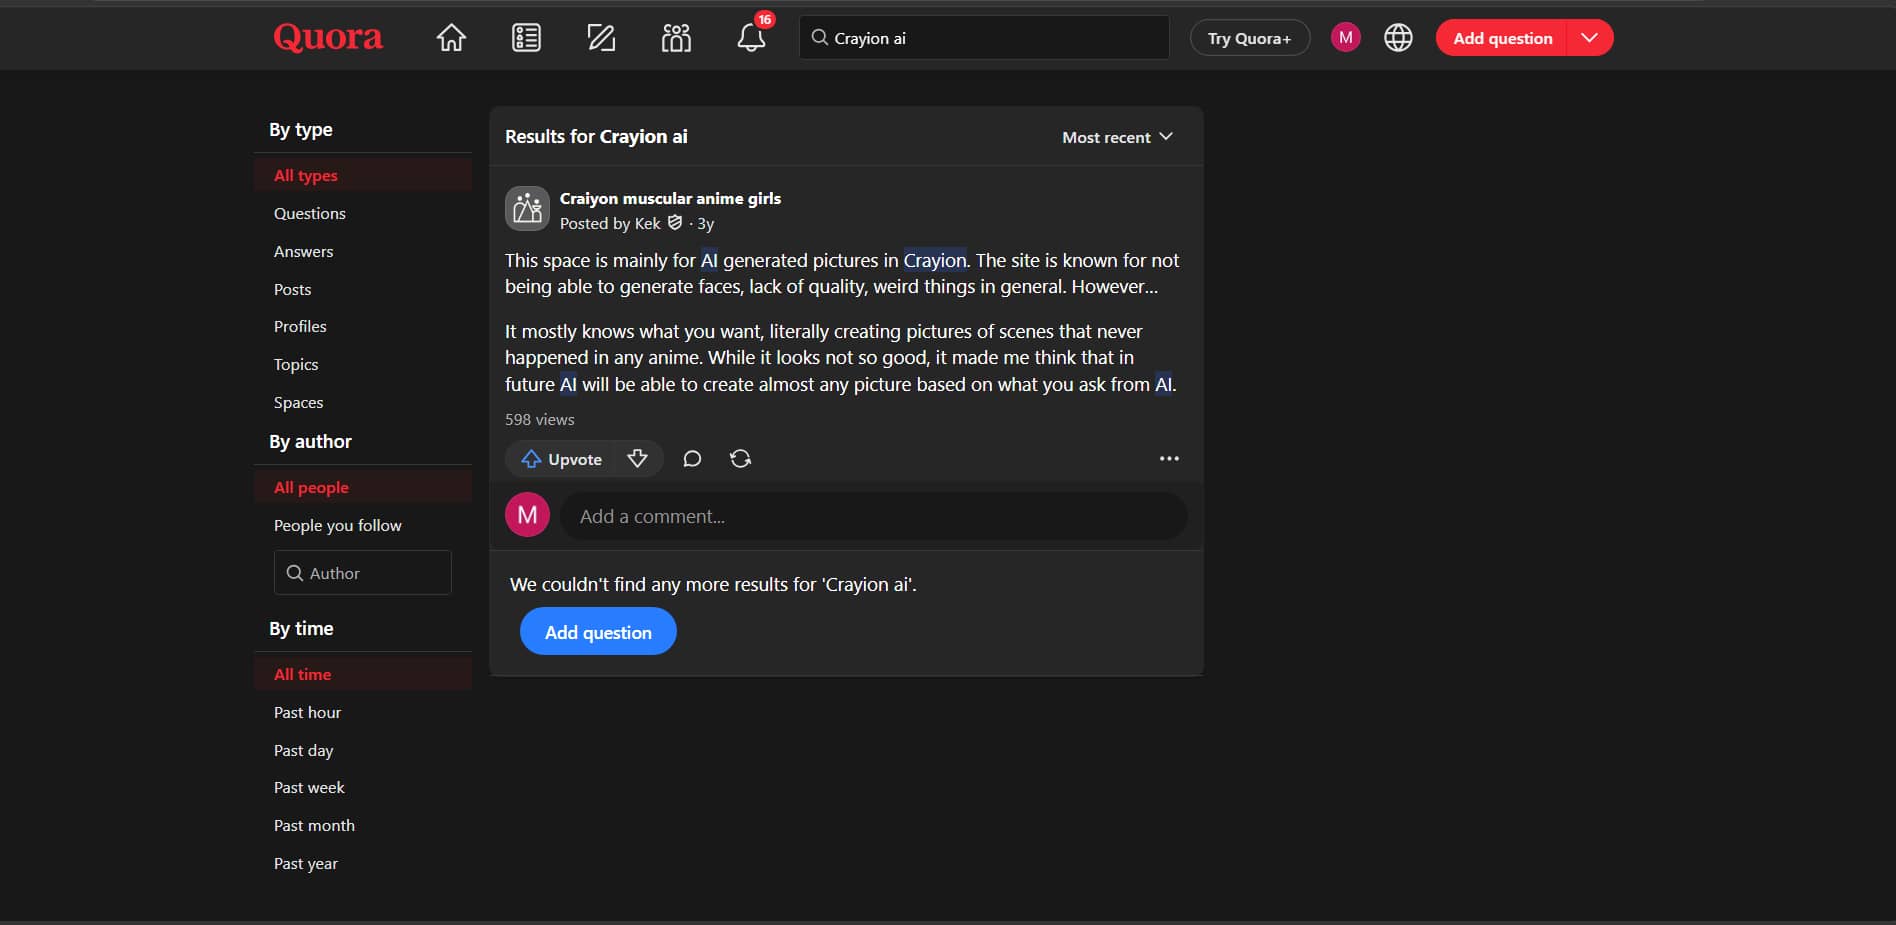This screenshot has width=1896, height=925.
Task: Open comments on the Craiyon post
Action: pyautogui.click(x=692, y=459)
